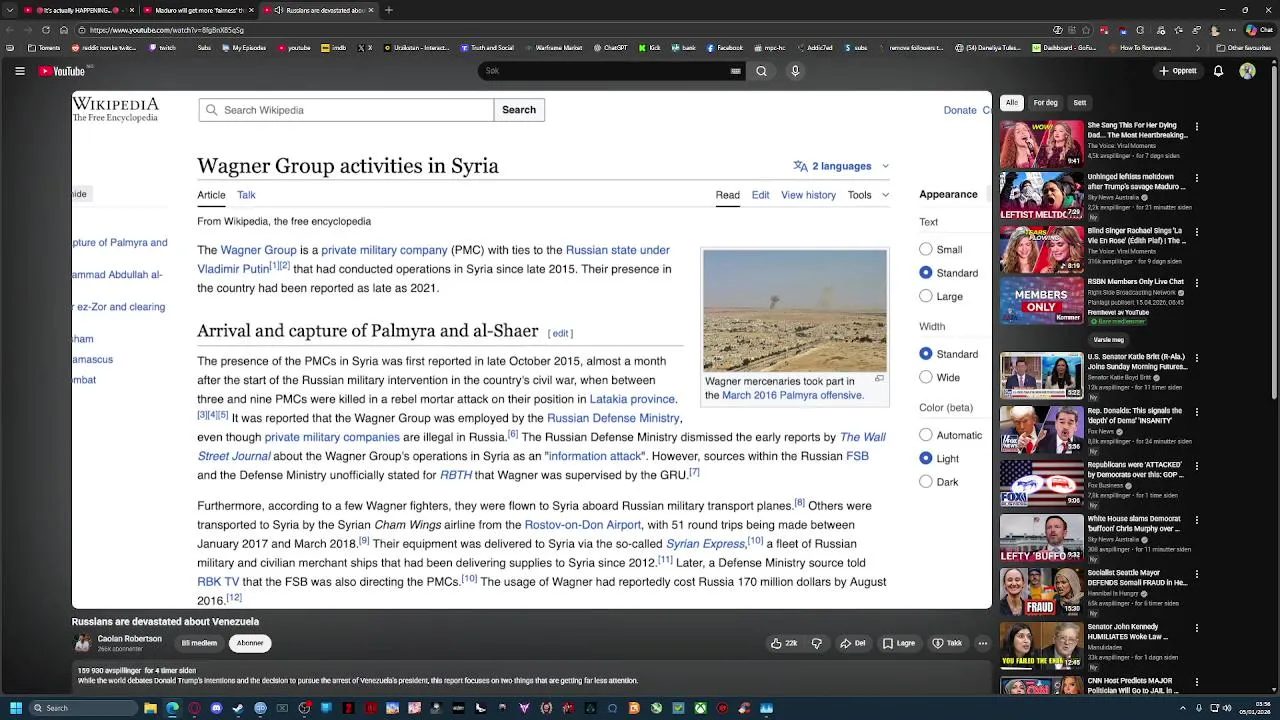This screenshot has height=720, width=1280.
Task: Dislike the video with the thumbs-down
Action: tap(817, 643)
